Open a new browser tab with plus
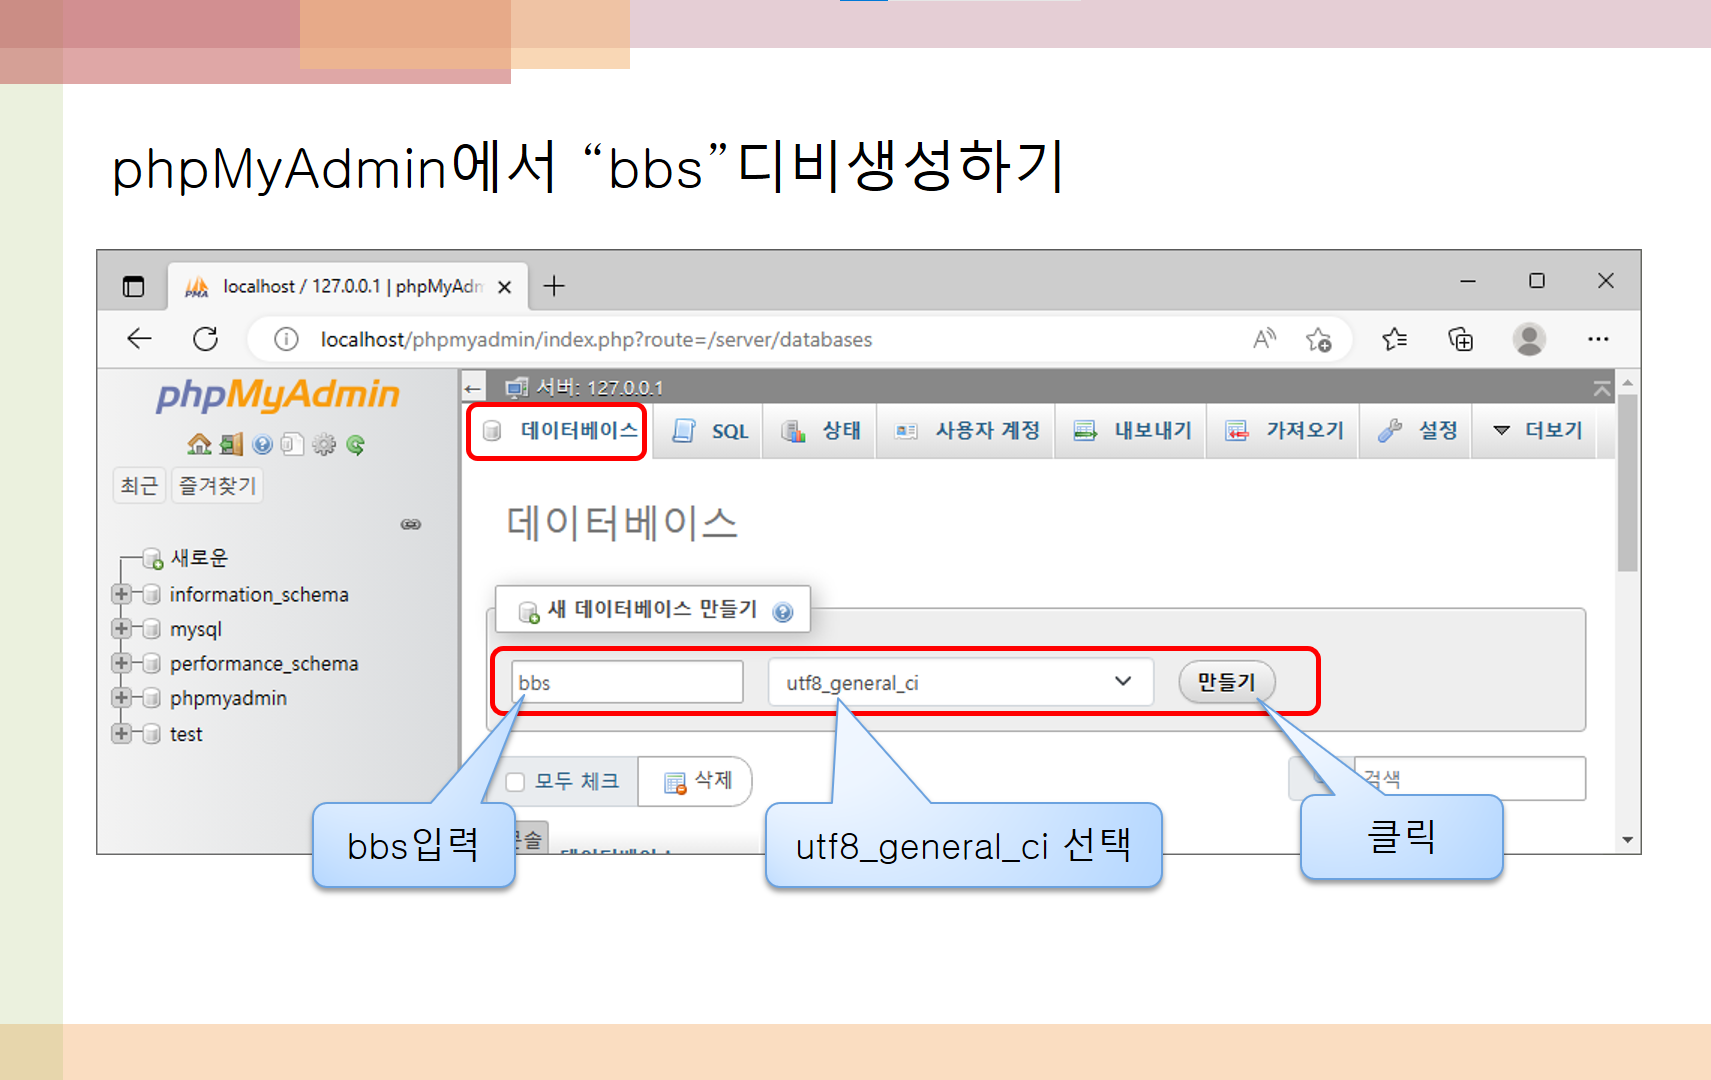The width and height of the screenshot is (1711, 1080). pyautogui.click(x=554, y=286)
